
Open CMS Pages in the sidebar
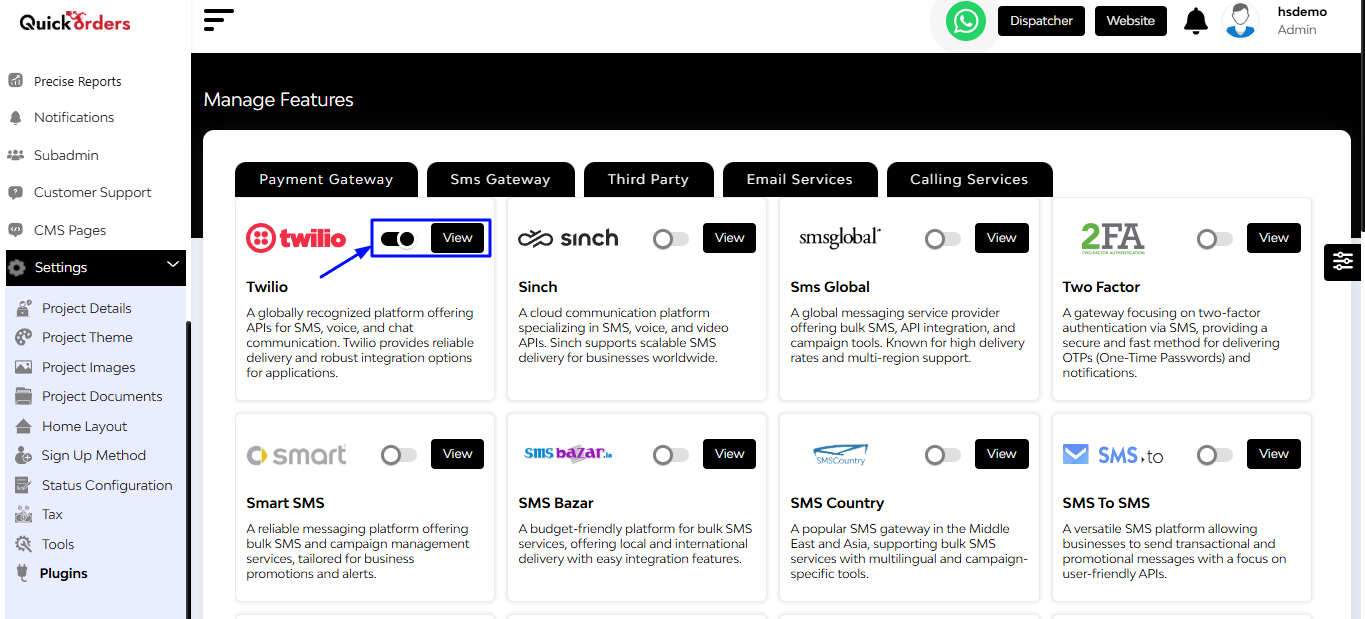tap(70, 230)
